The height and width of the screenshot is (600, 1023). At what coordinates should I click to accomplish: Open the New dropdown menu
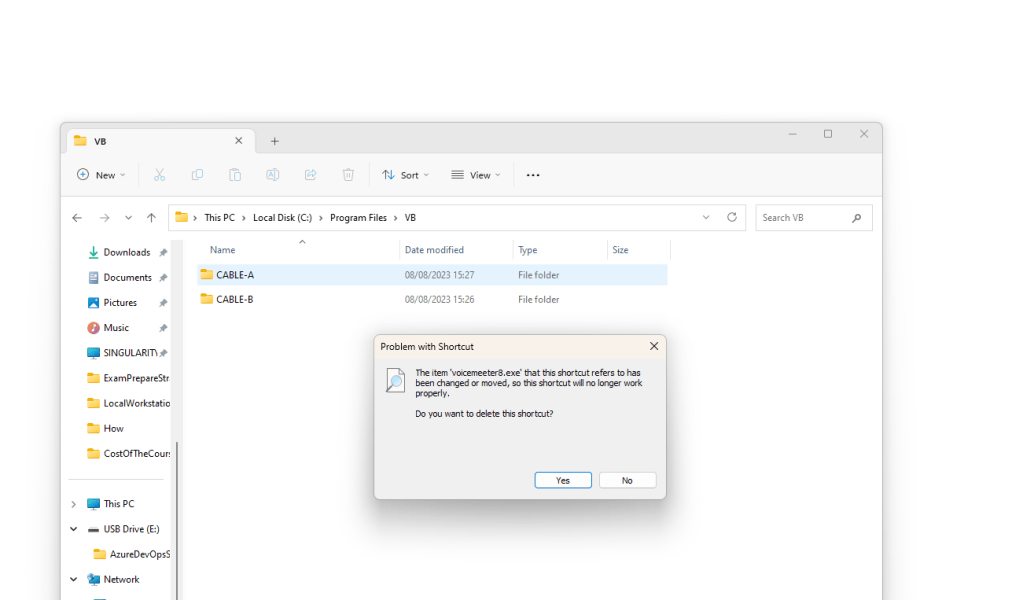101,175
